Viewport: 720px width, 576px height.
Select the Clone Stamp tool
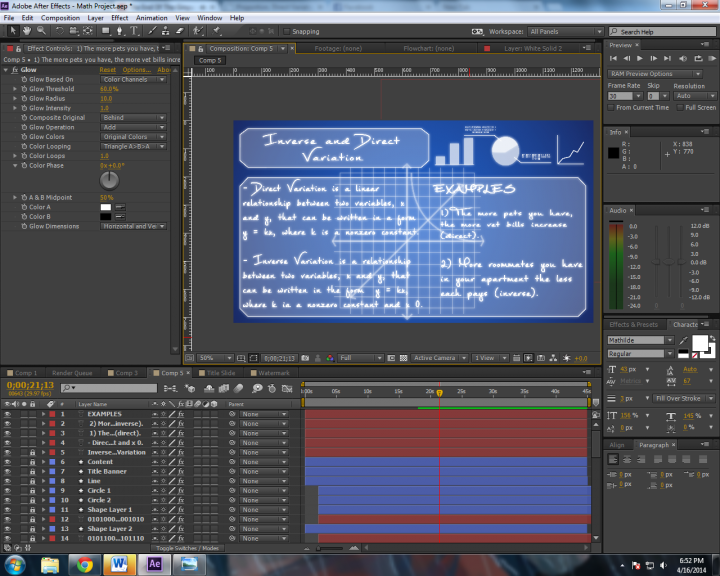165,31
